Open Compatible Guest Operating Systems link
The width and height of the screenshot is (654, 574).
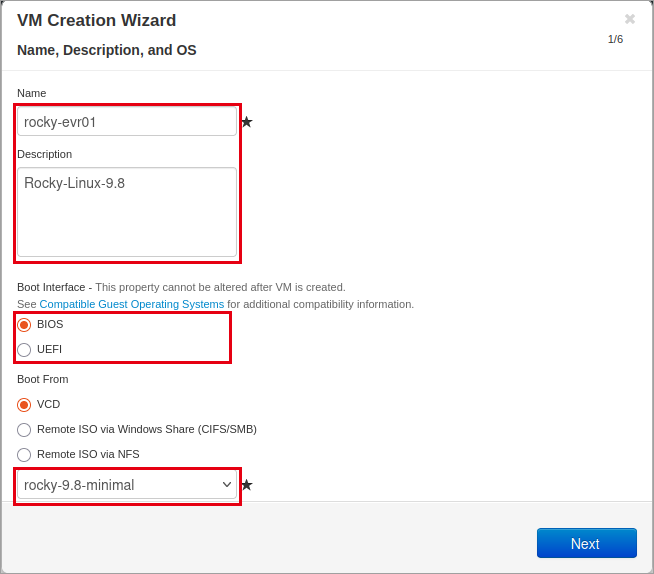(131, 304)
